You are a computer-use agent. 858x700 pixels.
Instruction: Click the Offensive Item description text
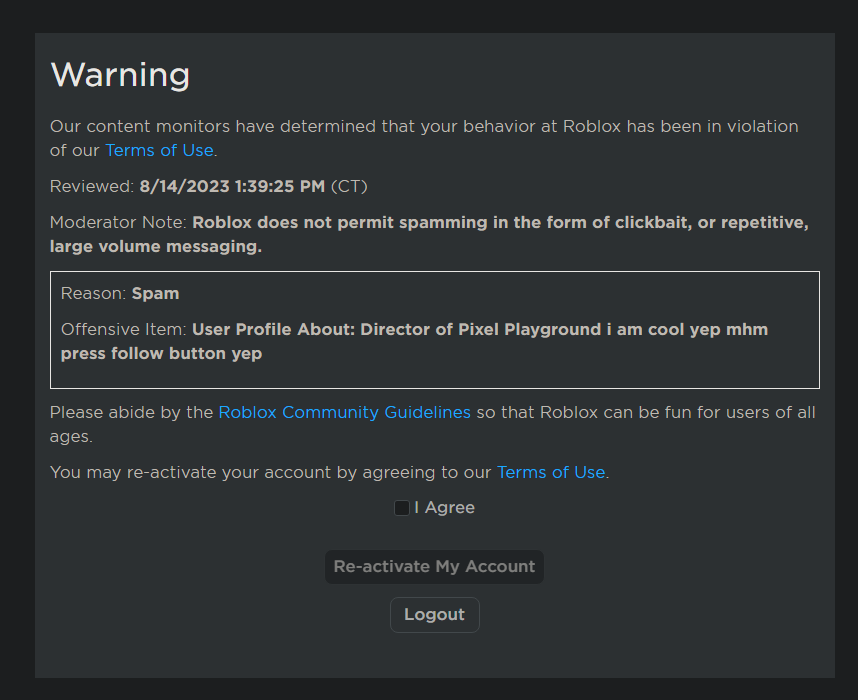coord(414,341)
